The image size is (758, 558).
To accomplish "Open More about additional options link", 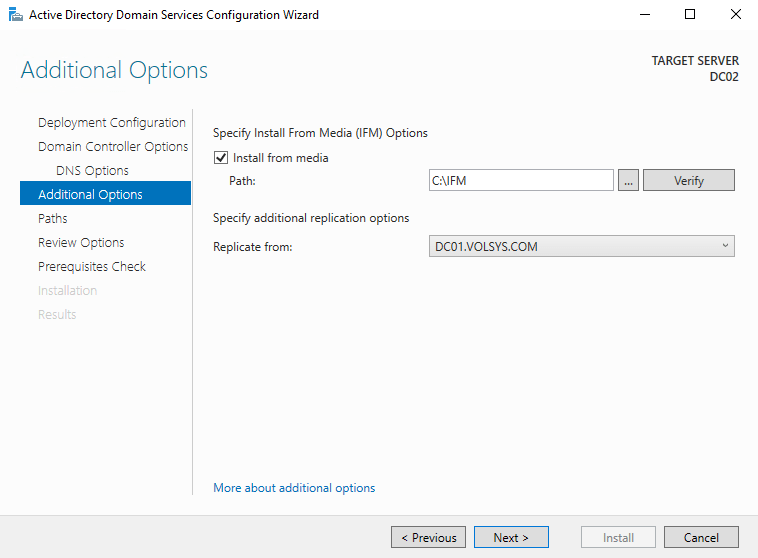I will 294,488.
